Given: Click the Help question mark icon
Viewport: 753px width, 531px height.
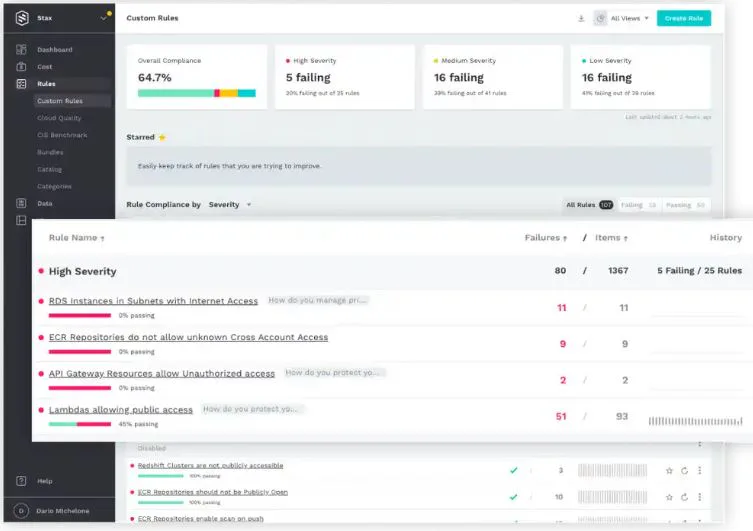Looking at the screenshot, I should [21, 481].
